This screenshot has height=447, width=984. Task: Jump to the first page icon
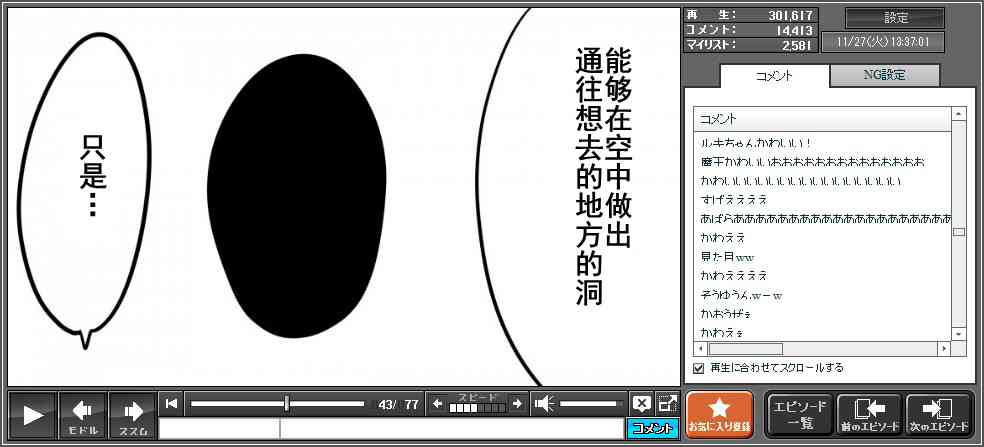pyautogui.click(x=172, y=404)
